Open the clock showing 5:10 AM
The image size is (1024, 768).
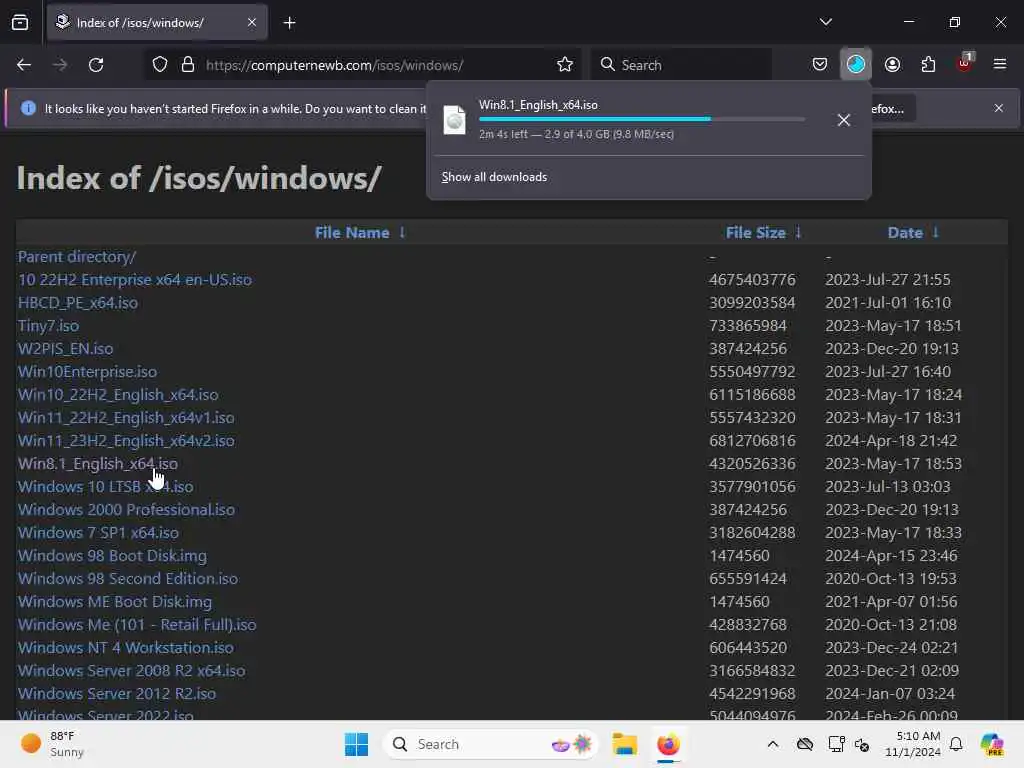pyautogui.click(x=912, y=744)
